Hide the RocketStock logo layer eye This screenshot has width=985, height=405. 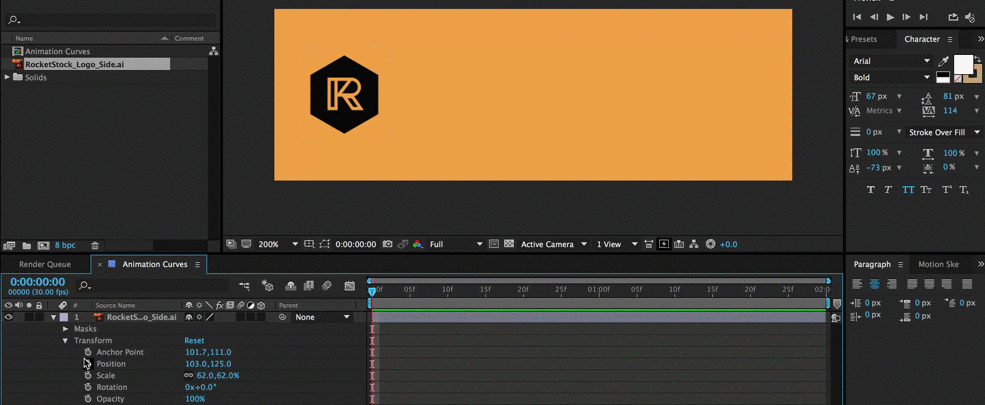9,317
